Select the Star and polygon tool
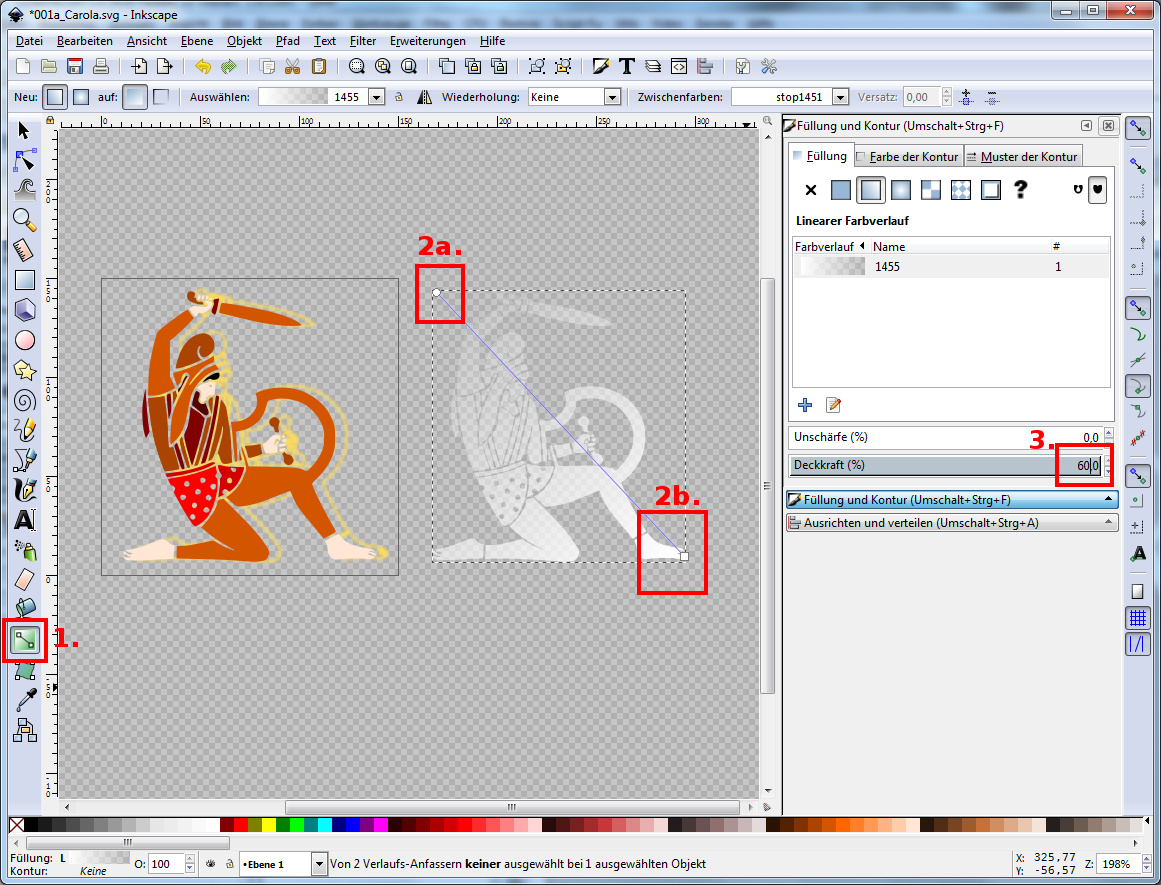Screen dimensions: 1161x885 click(25, 370)
